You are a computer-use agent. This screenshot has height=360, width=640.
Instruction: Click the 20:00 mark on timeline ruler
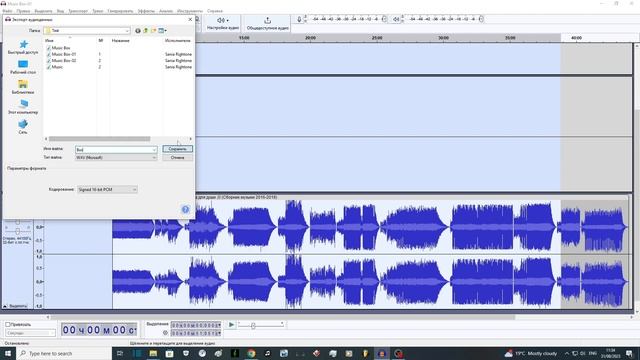[310, 38]
